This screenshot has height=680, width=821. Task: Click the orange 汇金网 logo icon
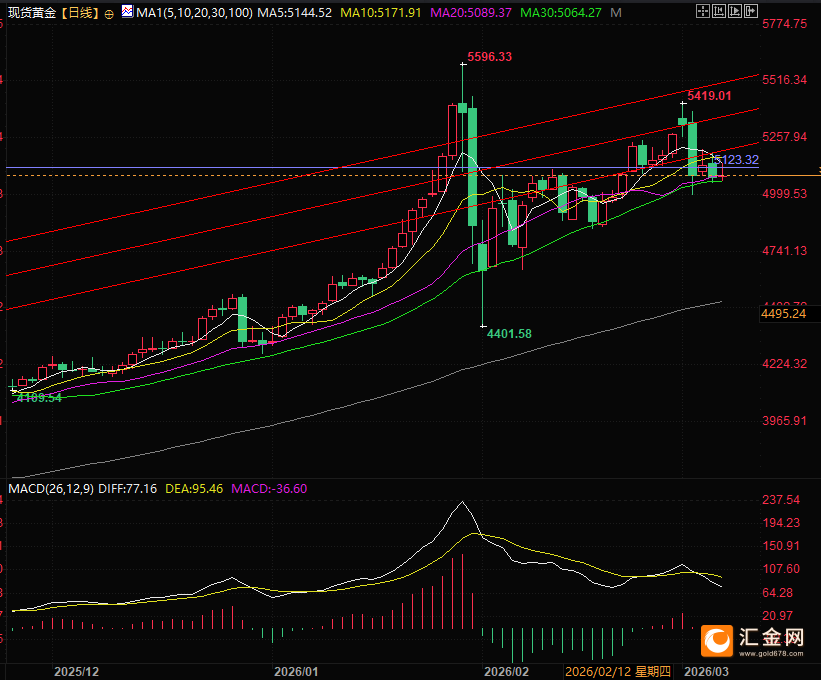(x=717, y=641)
